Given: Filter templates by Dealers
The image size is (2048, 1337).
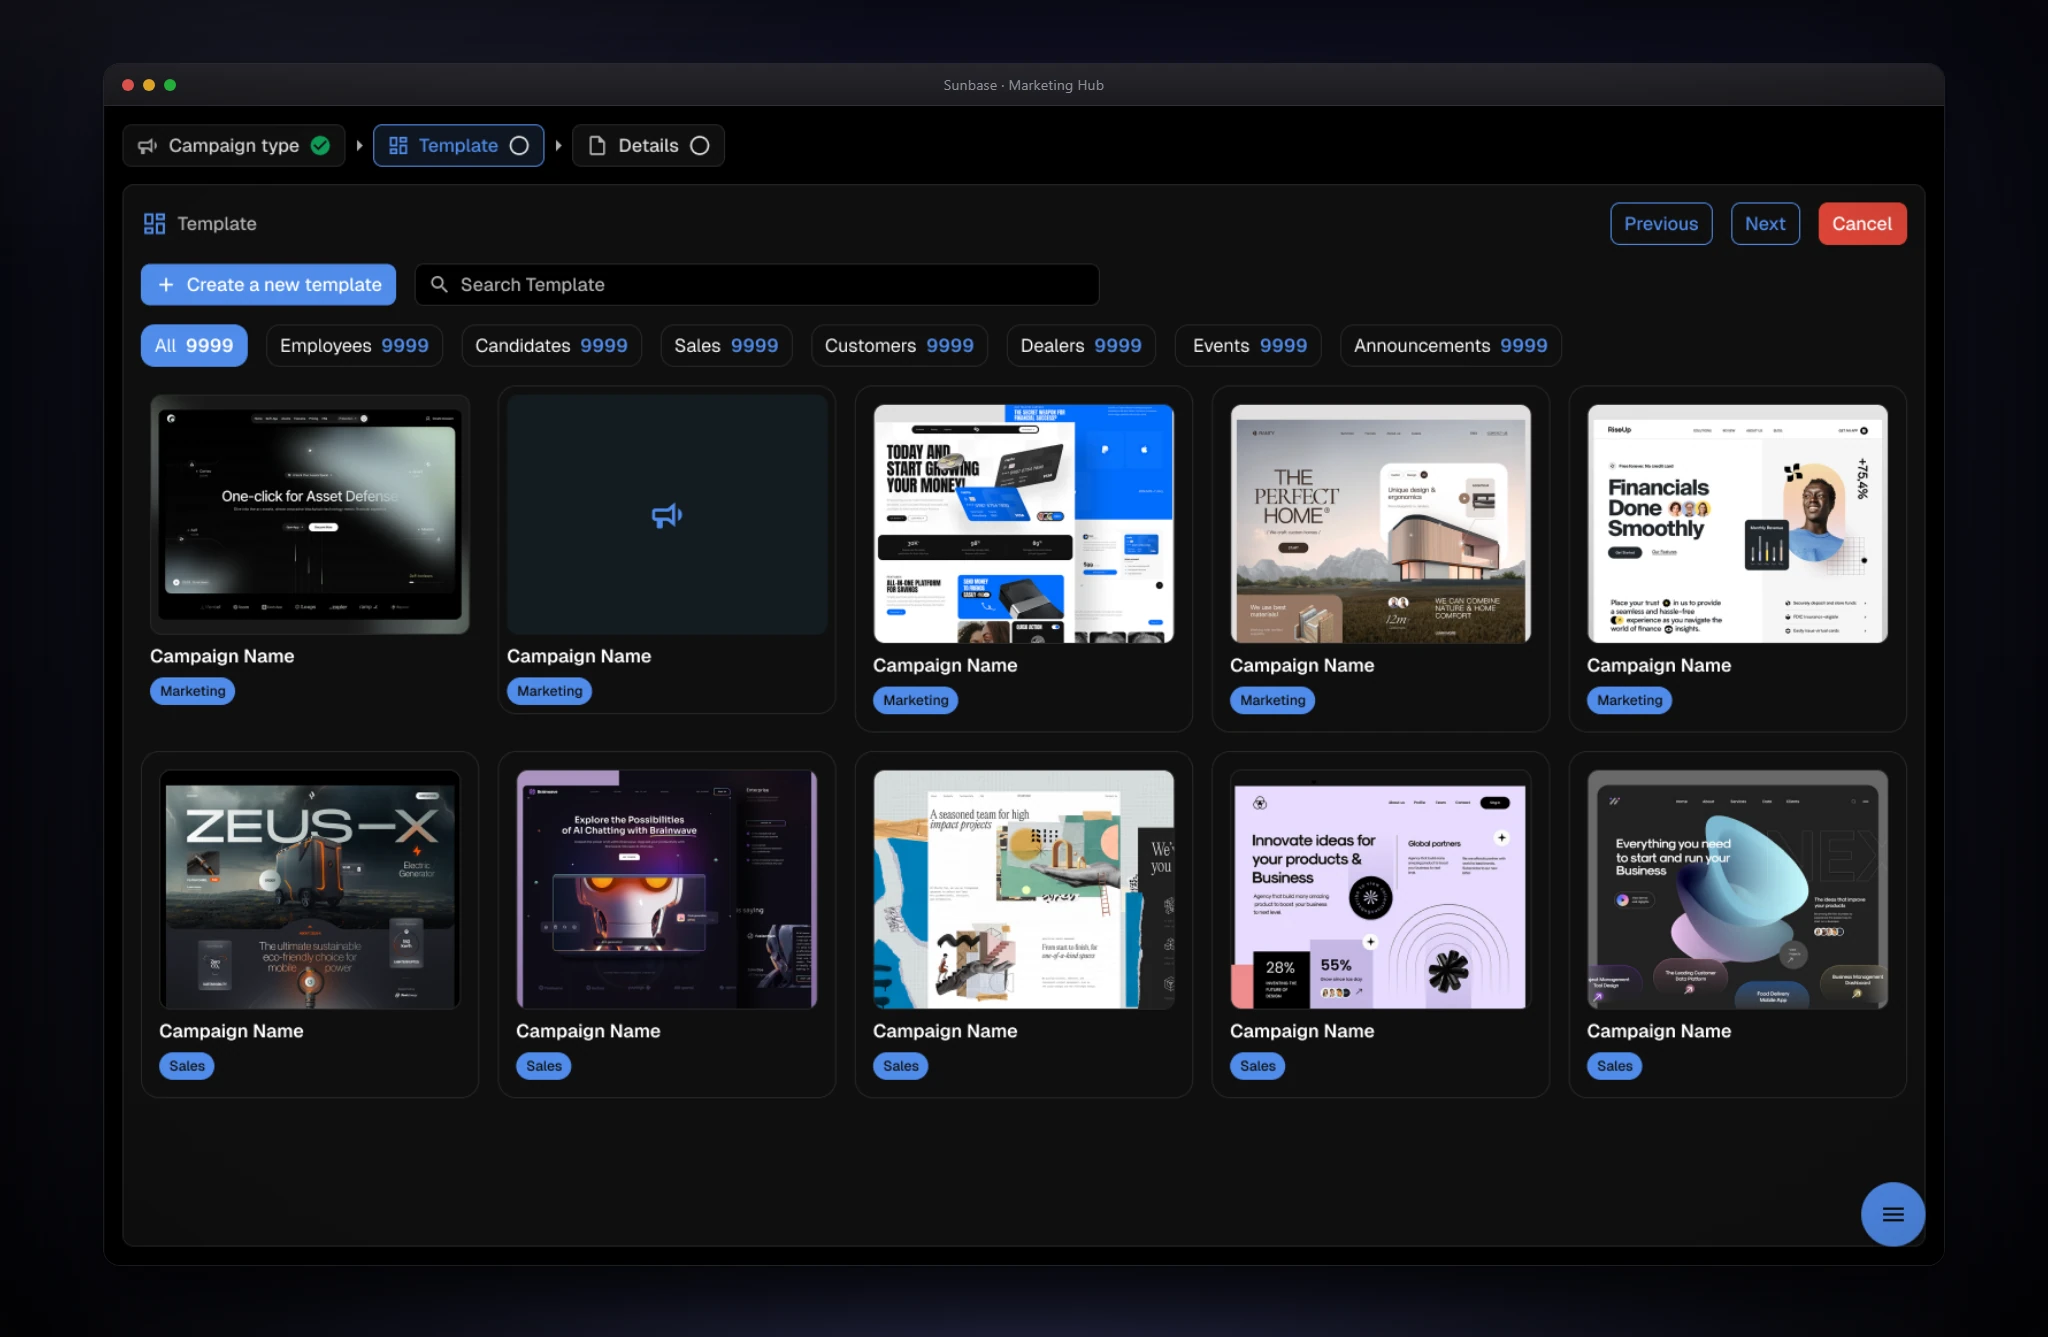Looking at the screenshot, I should [1081, 346].
